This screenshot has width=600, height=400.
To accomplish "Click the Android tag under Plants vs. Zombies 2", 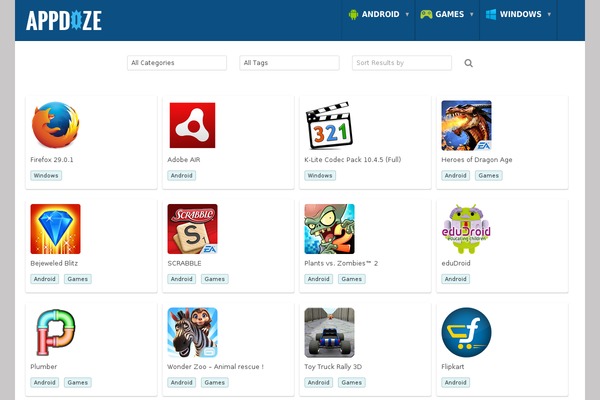I will click(318, 279).
